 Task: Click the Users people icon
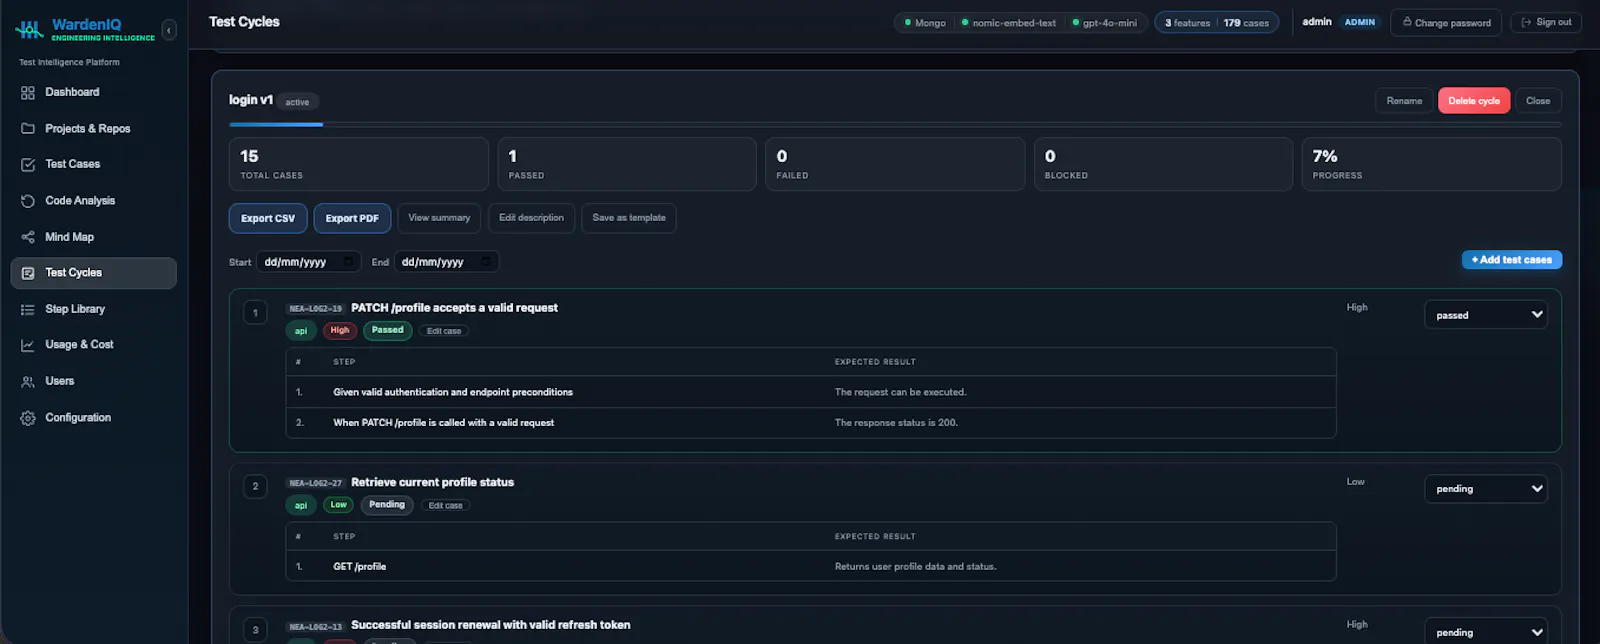coord(28,382)
